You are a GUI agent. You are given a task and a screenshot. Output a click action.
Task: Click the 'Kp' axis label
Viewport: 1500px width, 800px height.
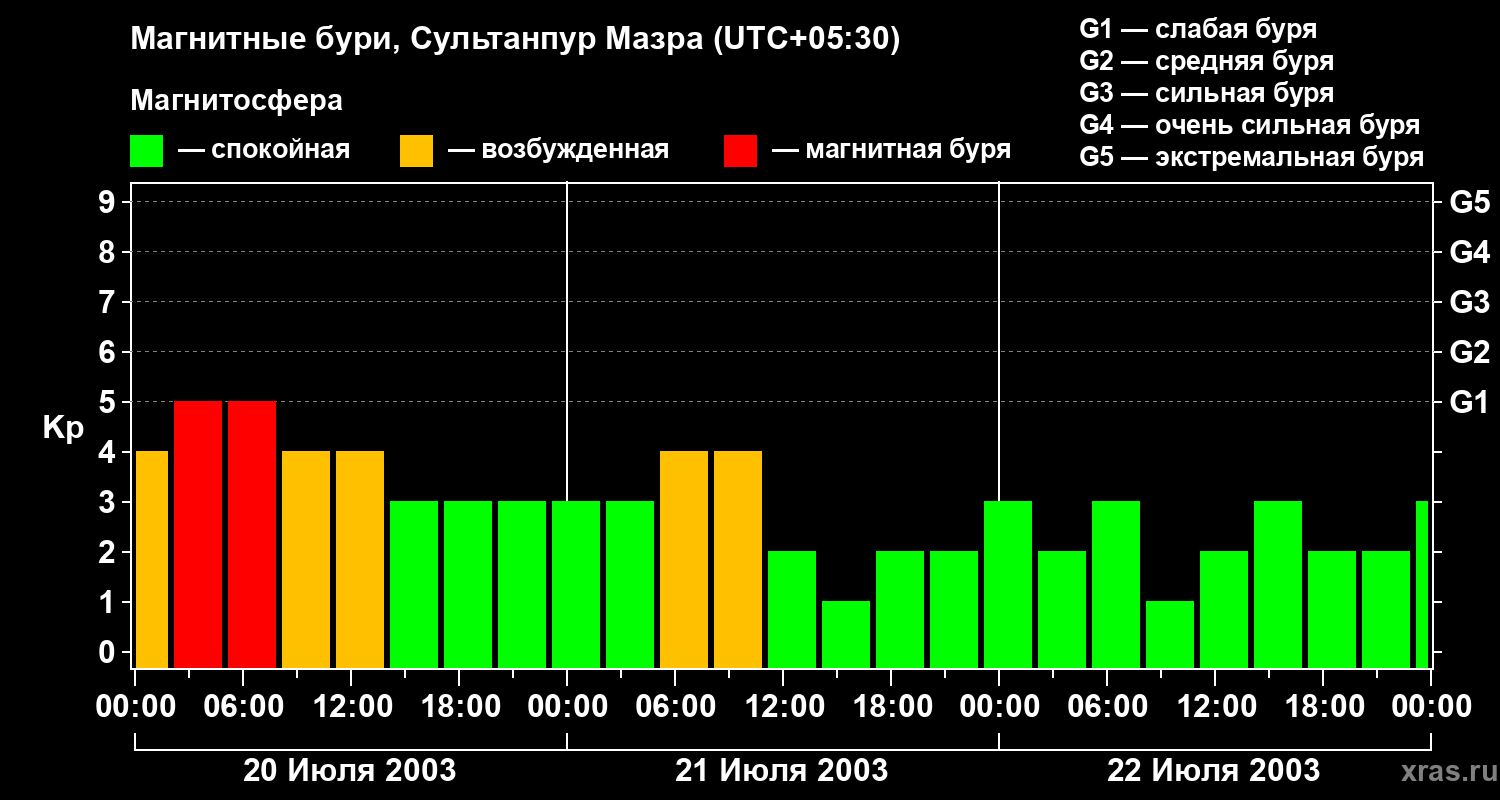pyautogui.click(x=63, y=427)
